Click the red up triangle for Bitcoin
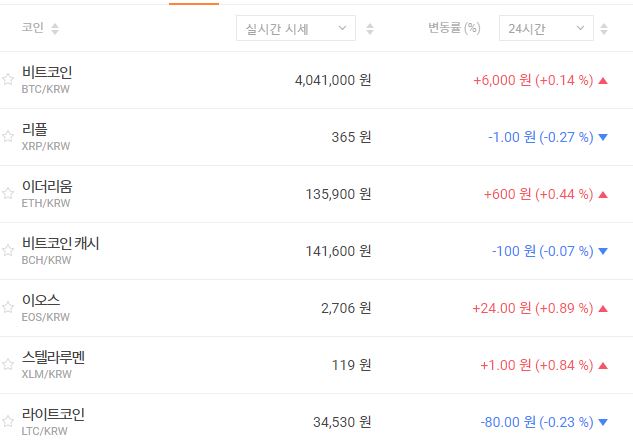 603,81
